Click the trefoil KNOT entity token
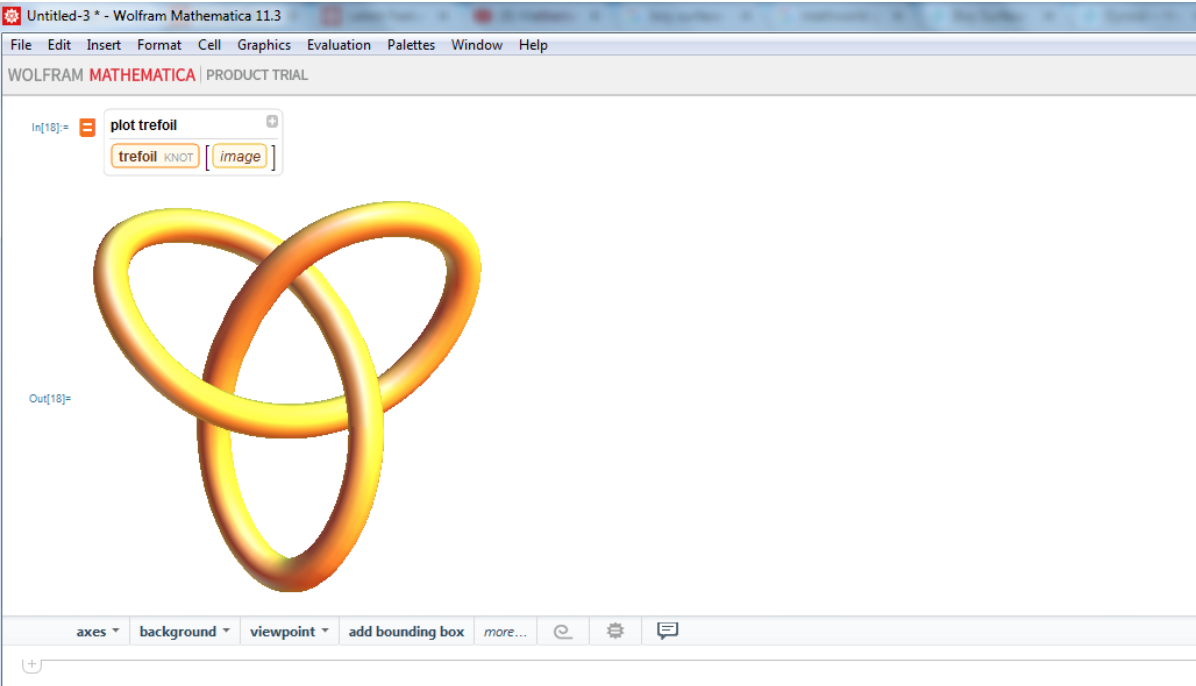The height and width of the screenshot is (686, 1196). [155, 157]
